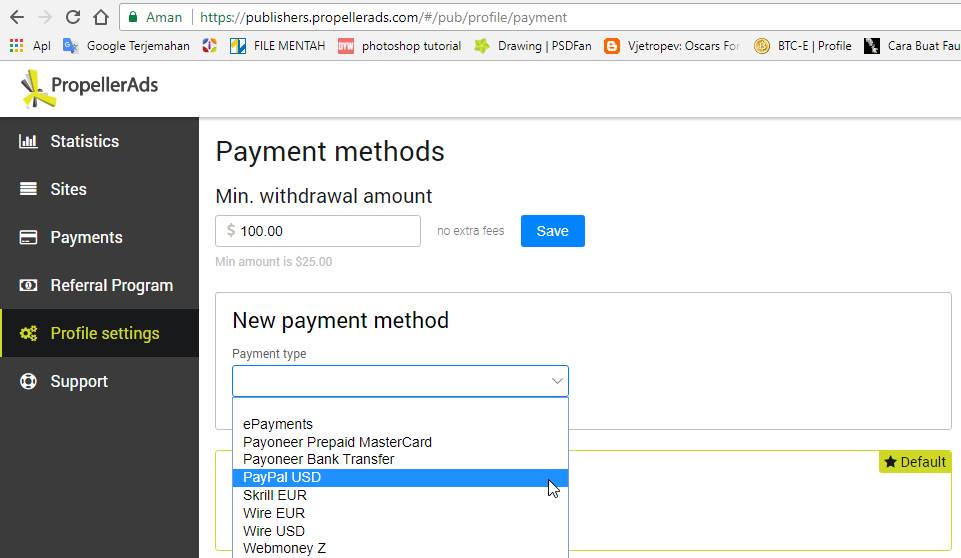Viewport: 961px width, 558px height.
Task: Click the PropellerAds logo
Action: 89,88
